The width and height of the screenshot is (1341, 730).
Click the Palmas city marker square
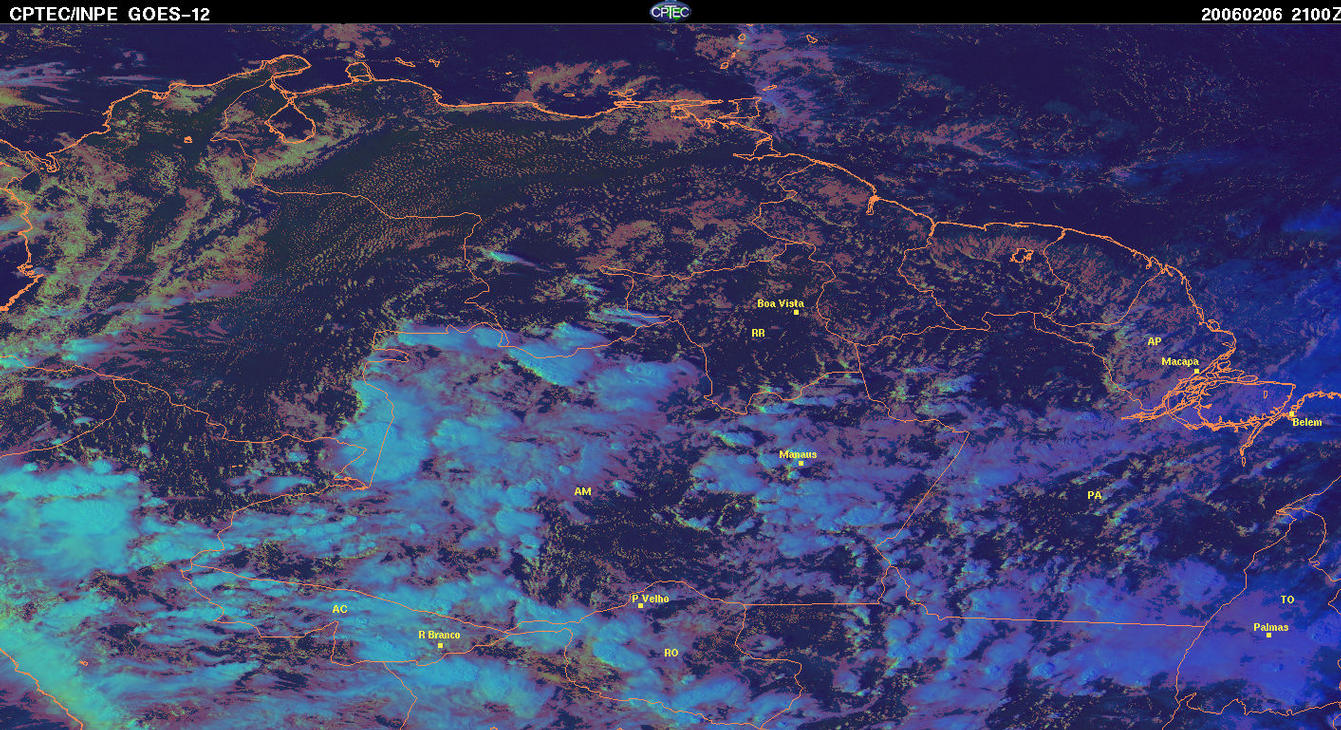coord(1268,635)
